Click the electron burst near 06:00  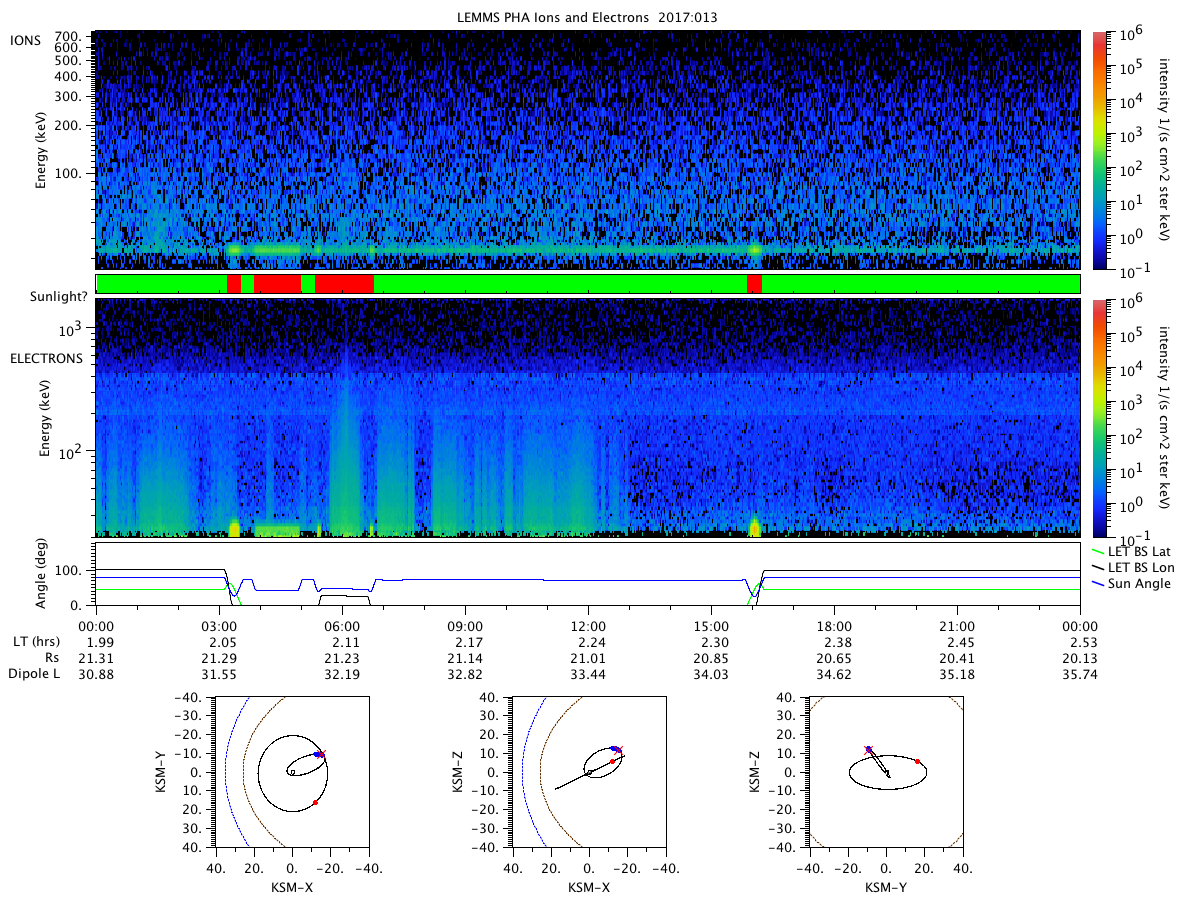[x=346, y=440]
